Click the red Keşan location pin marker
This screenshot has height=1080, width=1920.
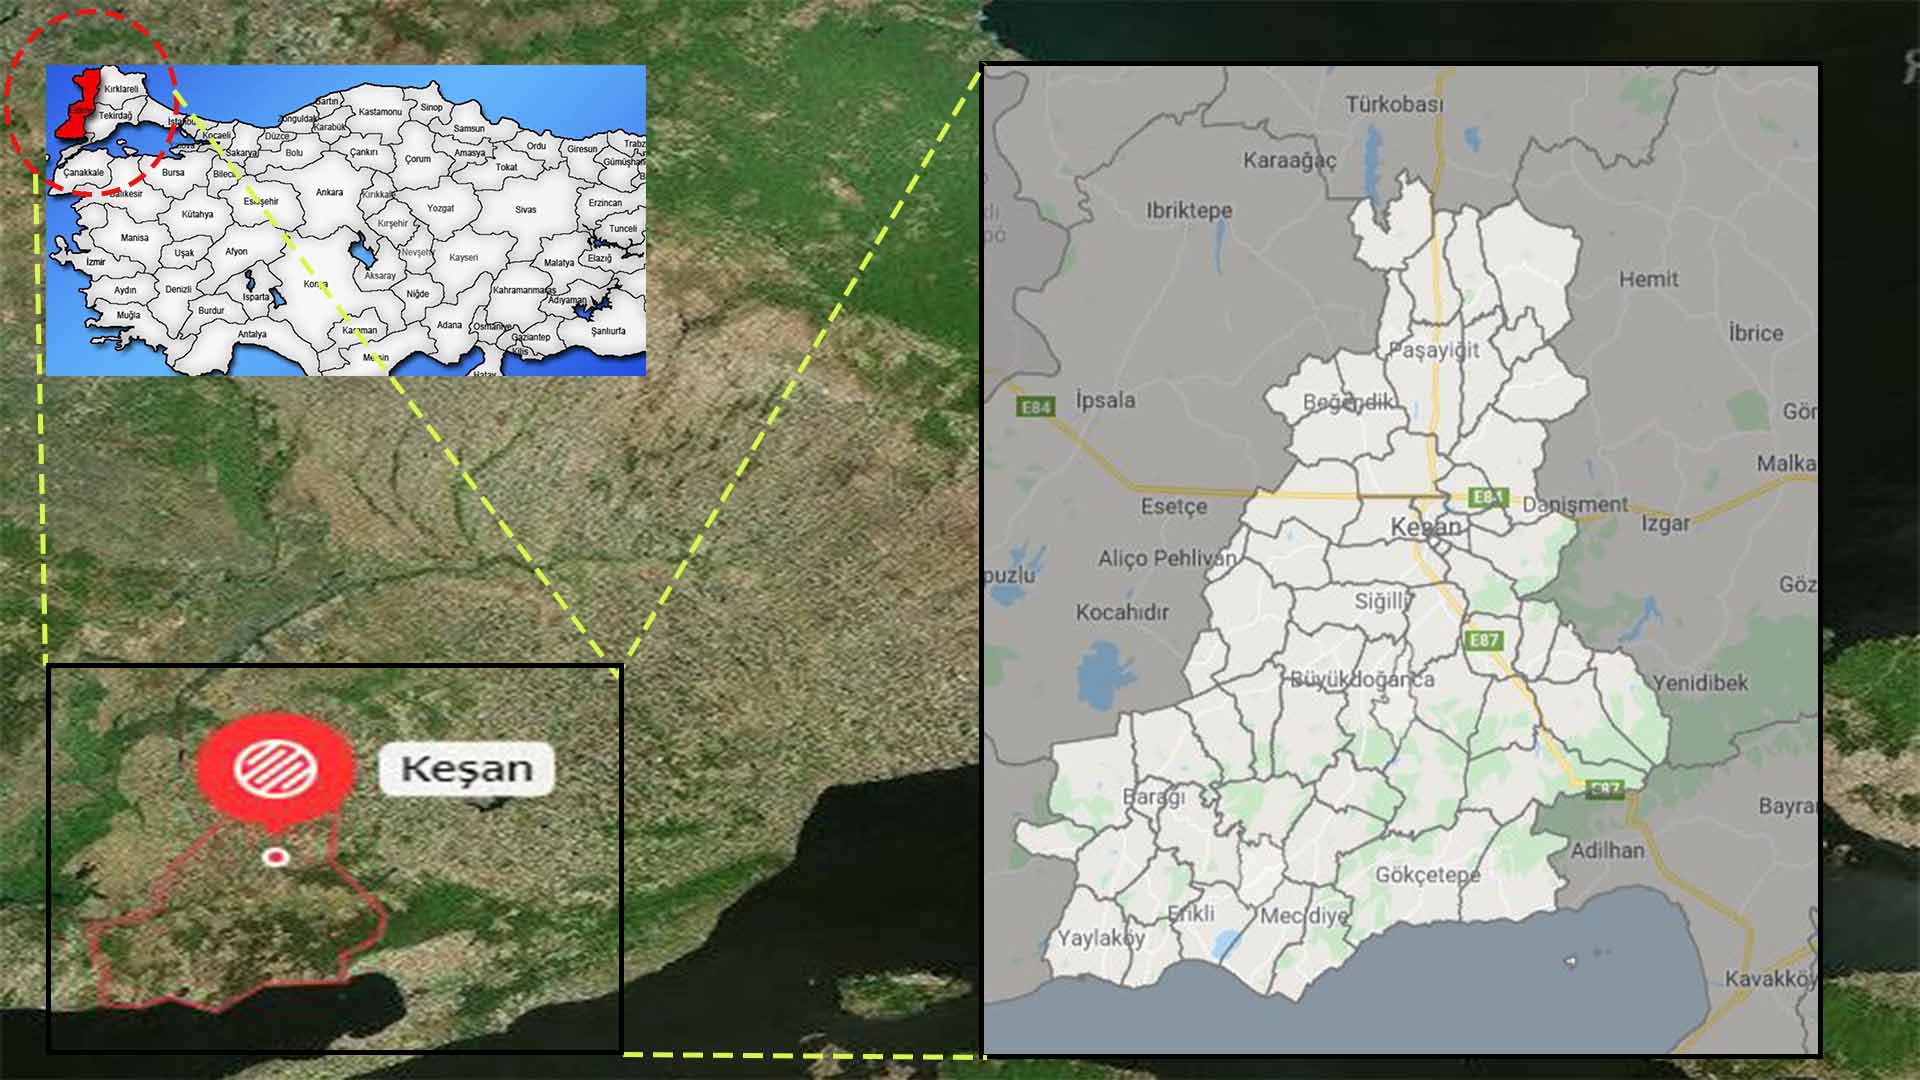tap(275, 768)
